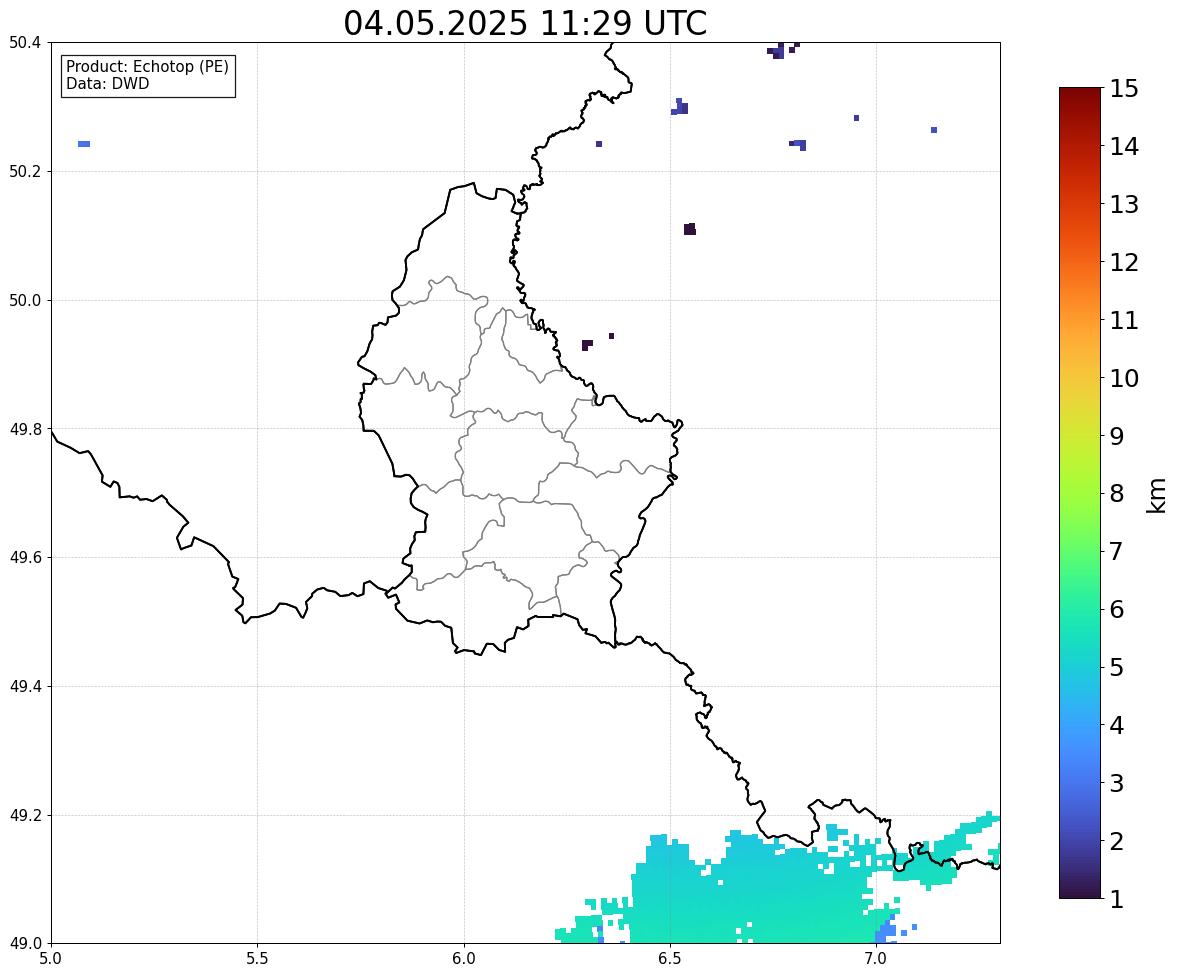1178x976 pixels.
Task: Click the colorbar tick label 8
Action: pyautogui.click(x=1116, y=494)
